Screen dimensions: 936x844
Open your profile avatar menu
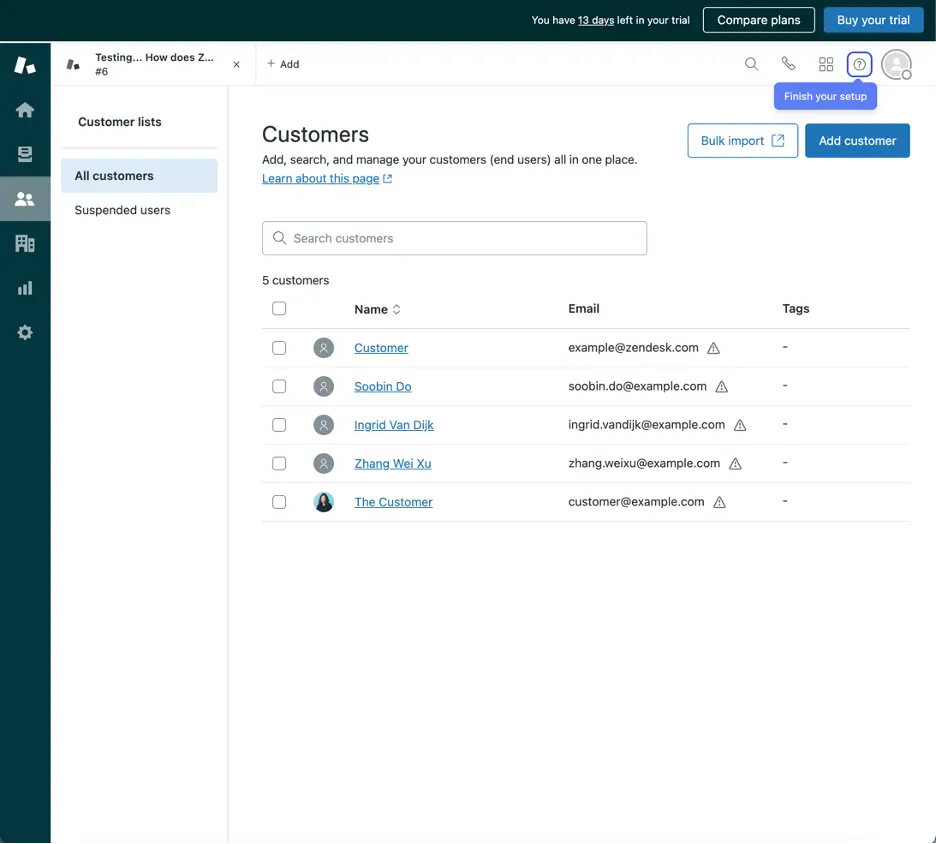tap(896, 63)
